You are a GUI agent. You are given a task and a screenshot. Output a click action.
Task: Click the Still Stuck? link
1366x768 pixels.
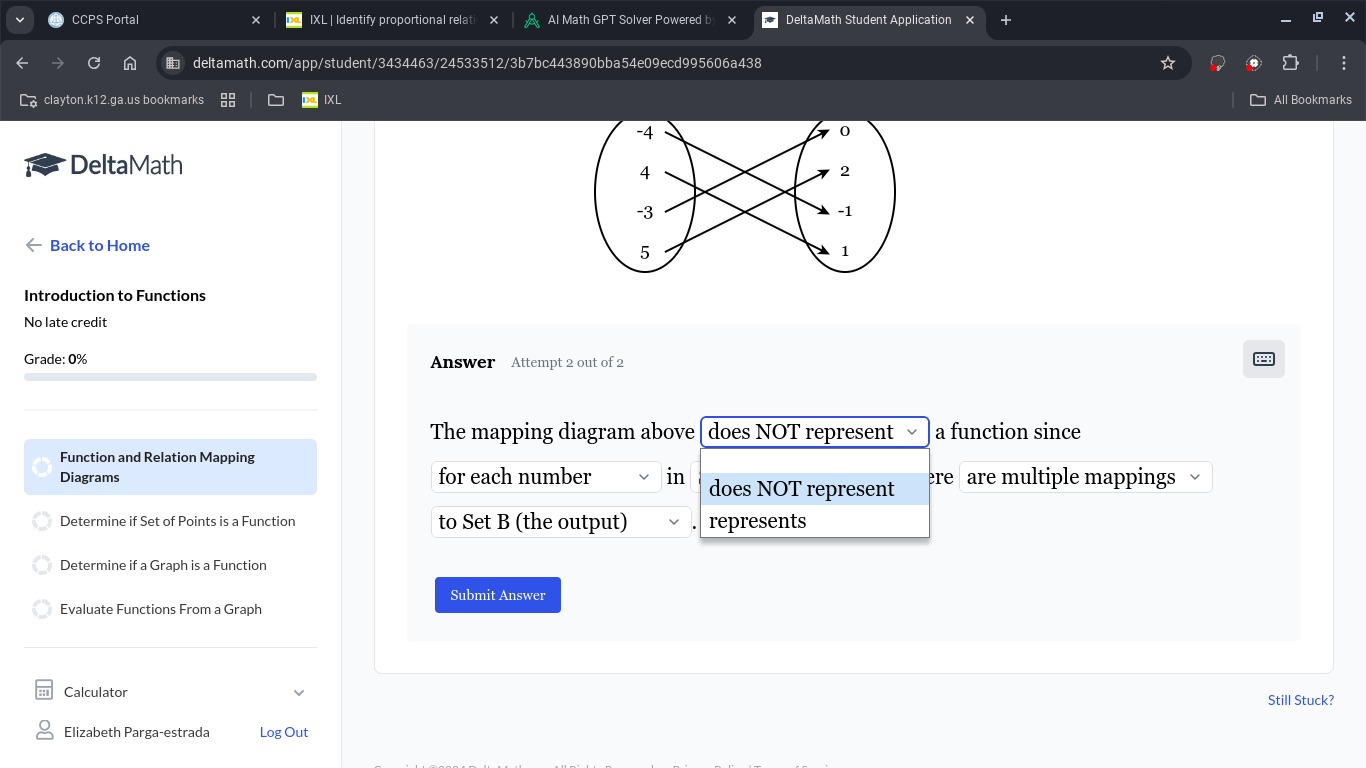(1300, 700)
